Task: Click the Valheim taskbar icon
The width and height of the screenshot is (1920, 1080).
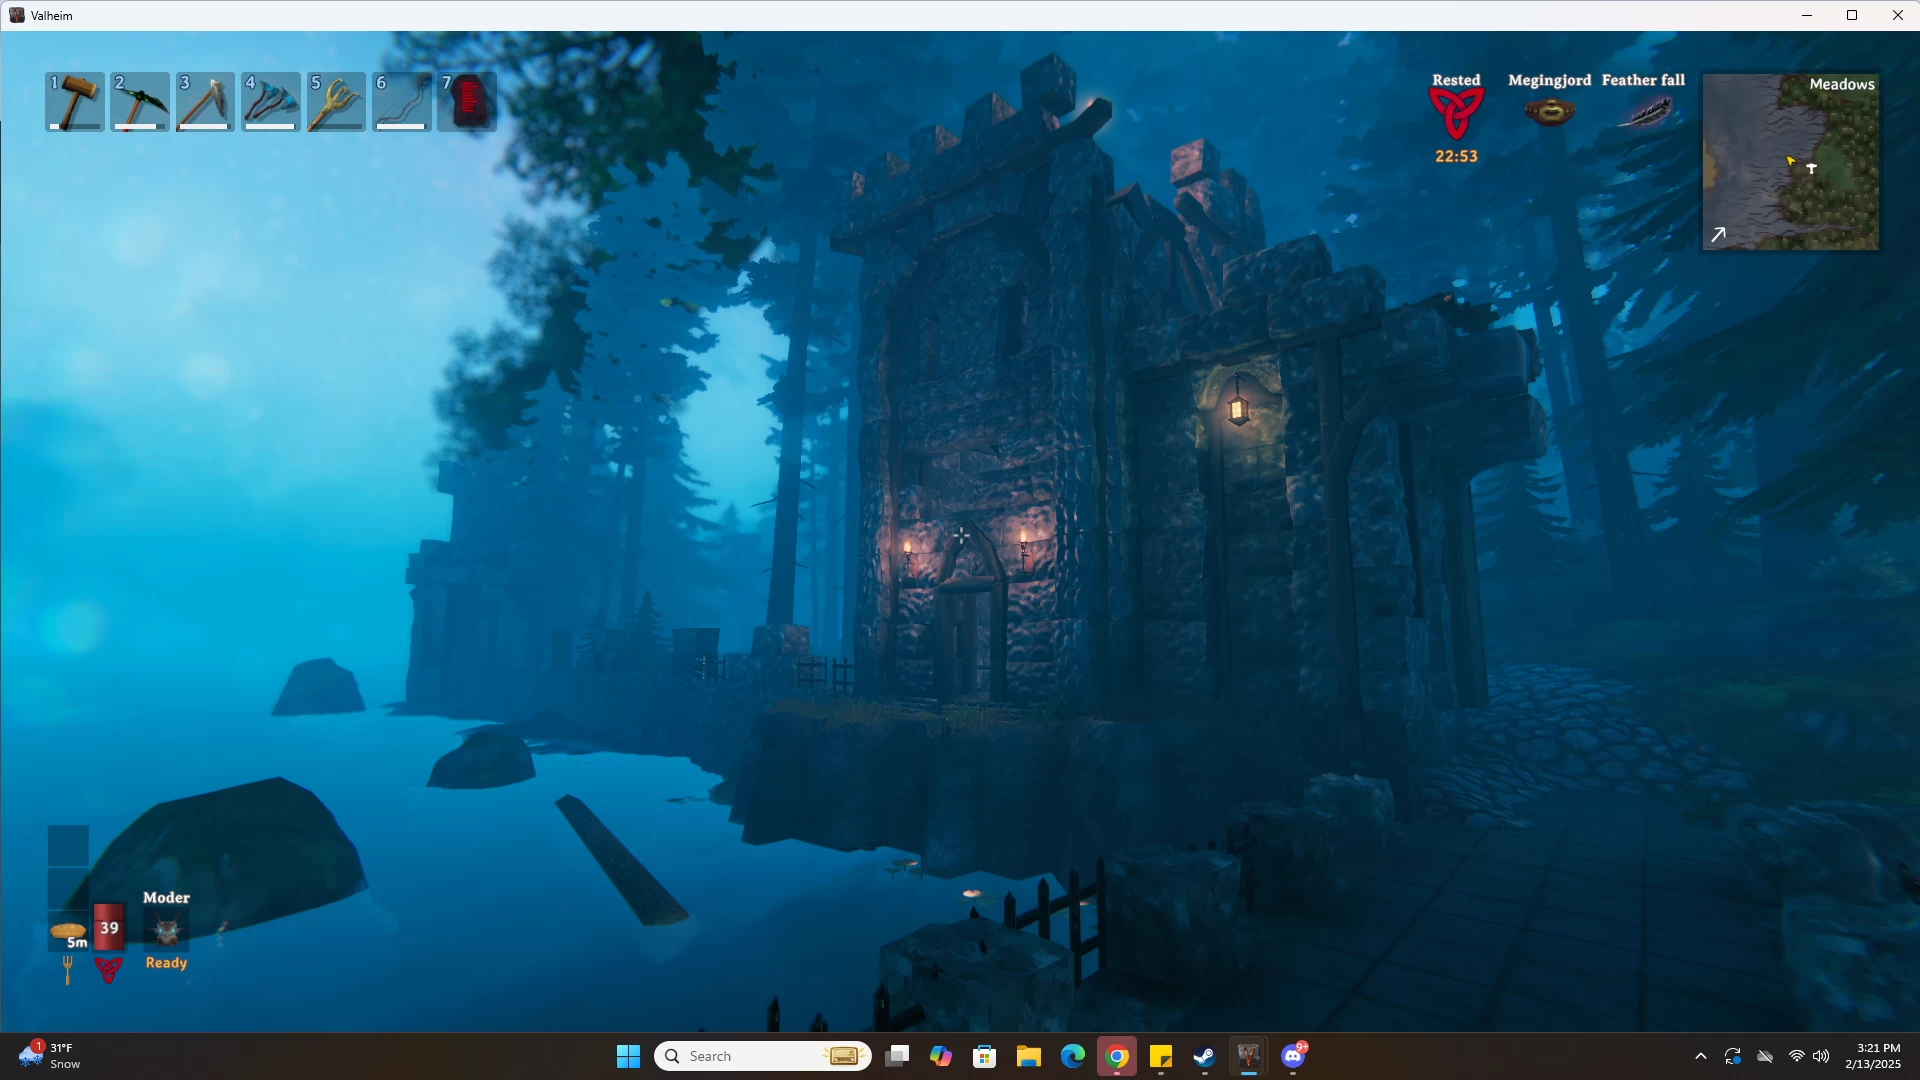Action: (1249, 1056)
